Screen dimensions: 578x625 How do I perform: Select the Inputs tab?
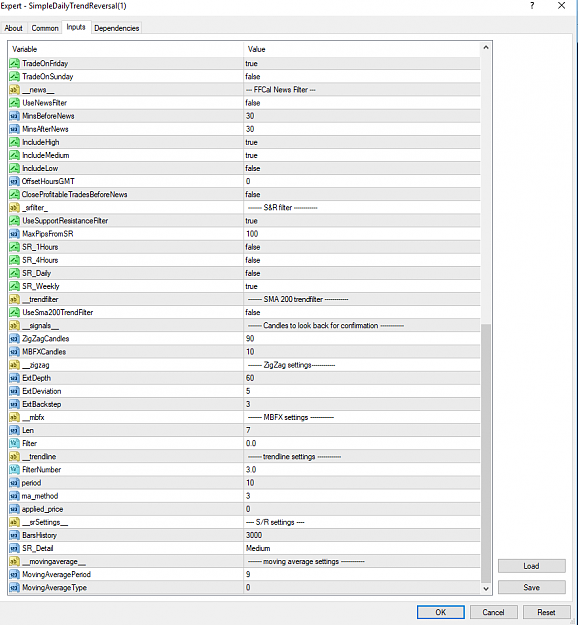(x=76, y=27)
